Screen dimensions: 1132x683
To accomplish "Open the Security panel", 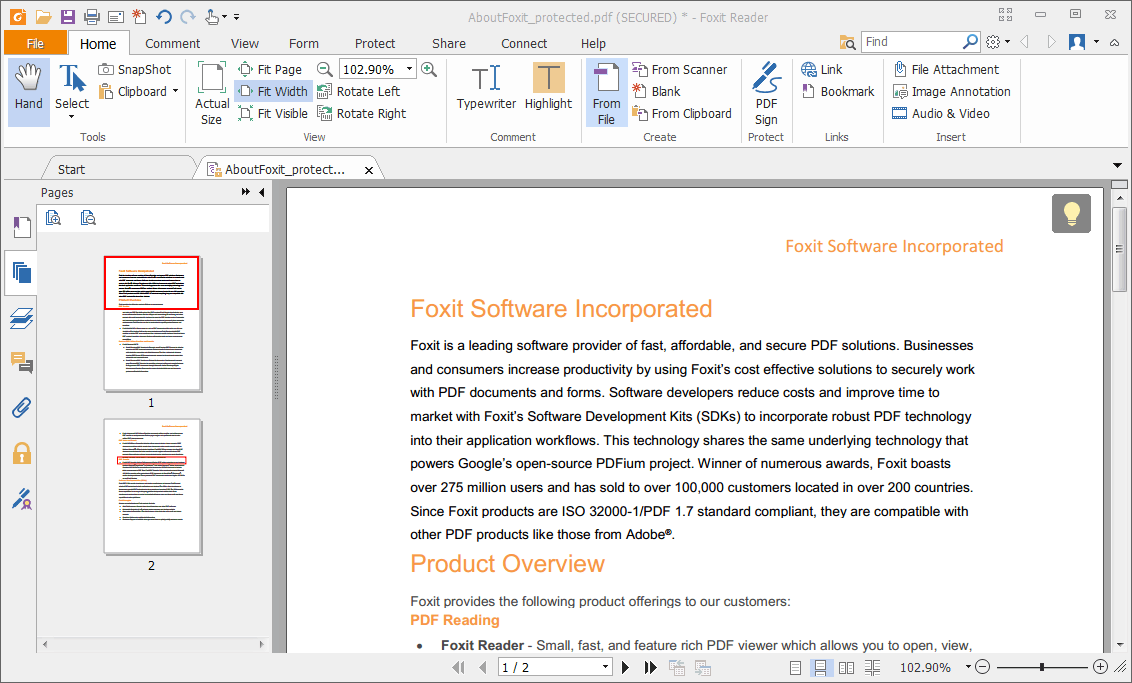I will click(21, 452).
